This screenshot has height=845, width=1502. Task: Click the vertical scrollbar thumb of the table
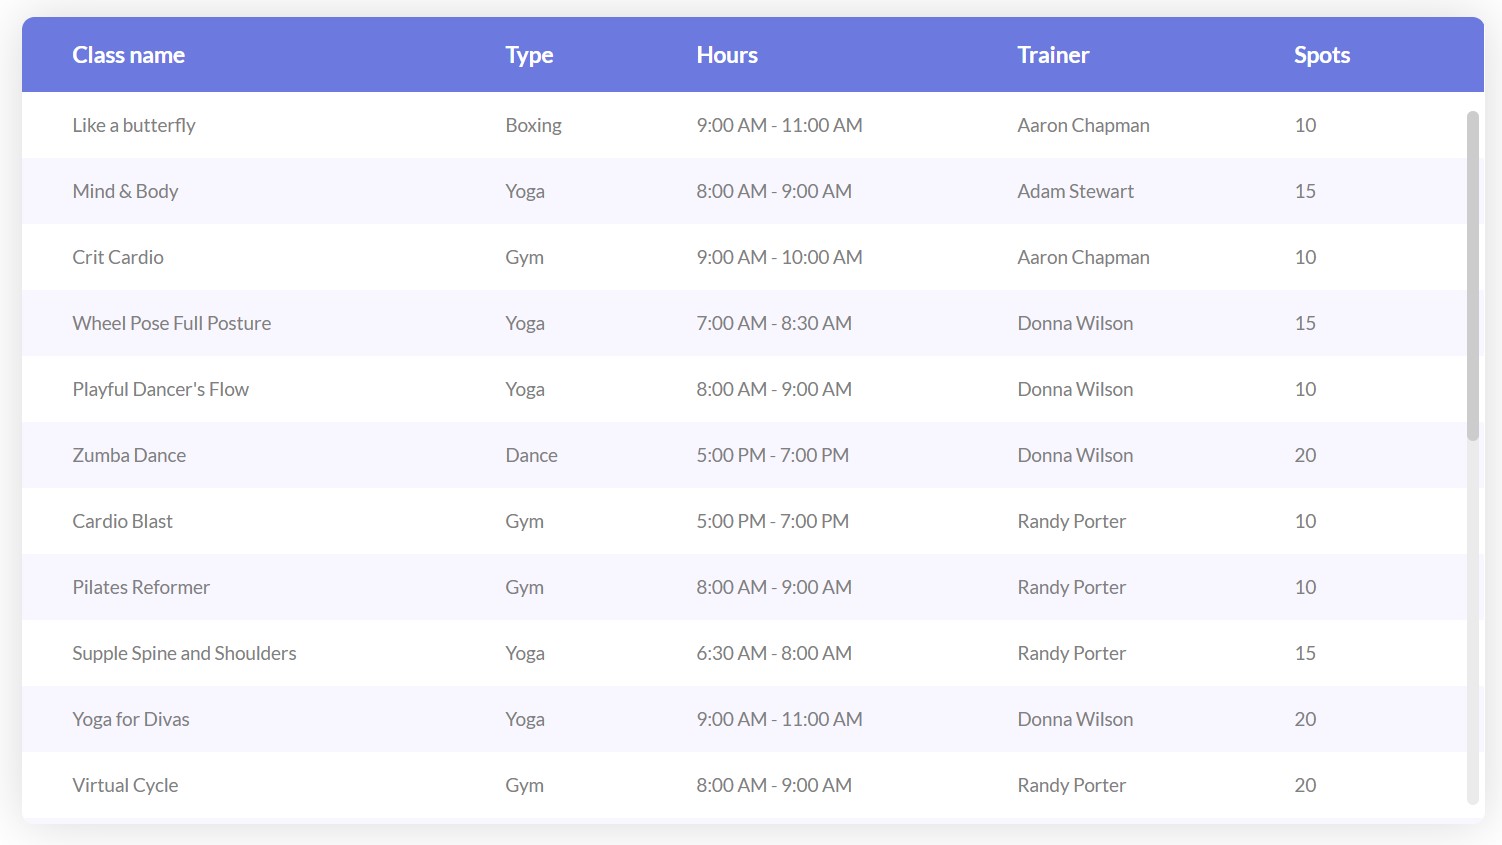pyautogui.click(x=1472, y=276)
